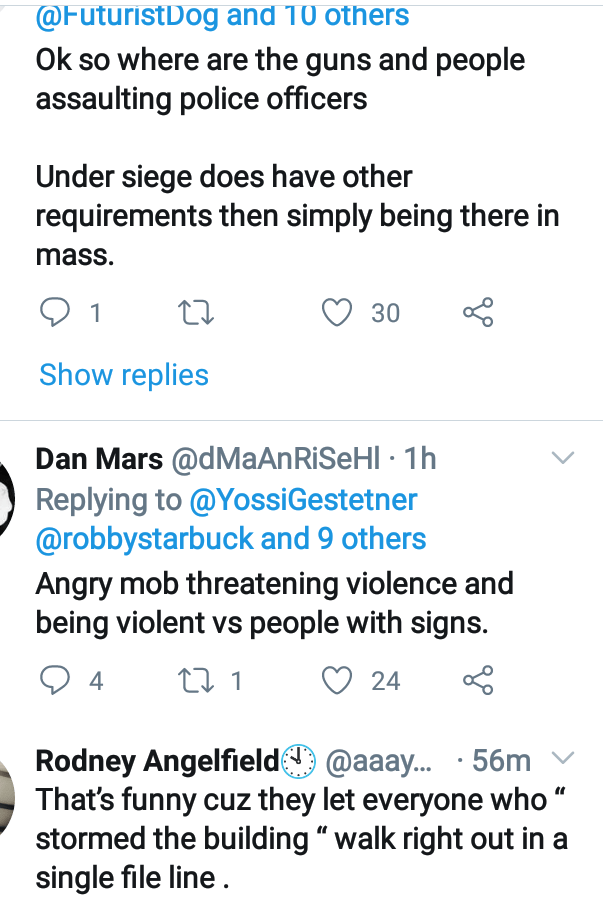Viewport: 603px width, 902px height.
Task: Open the Show replies link
Action: pyautogui.click(x=124, y=375)
